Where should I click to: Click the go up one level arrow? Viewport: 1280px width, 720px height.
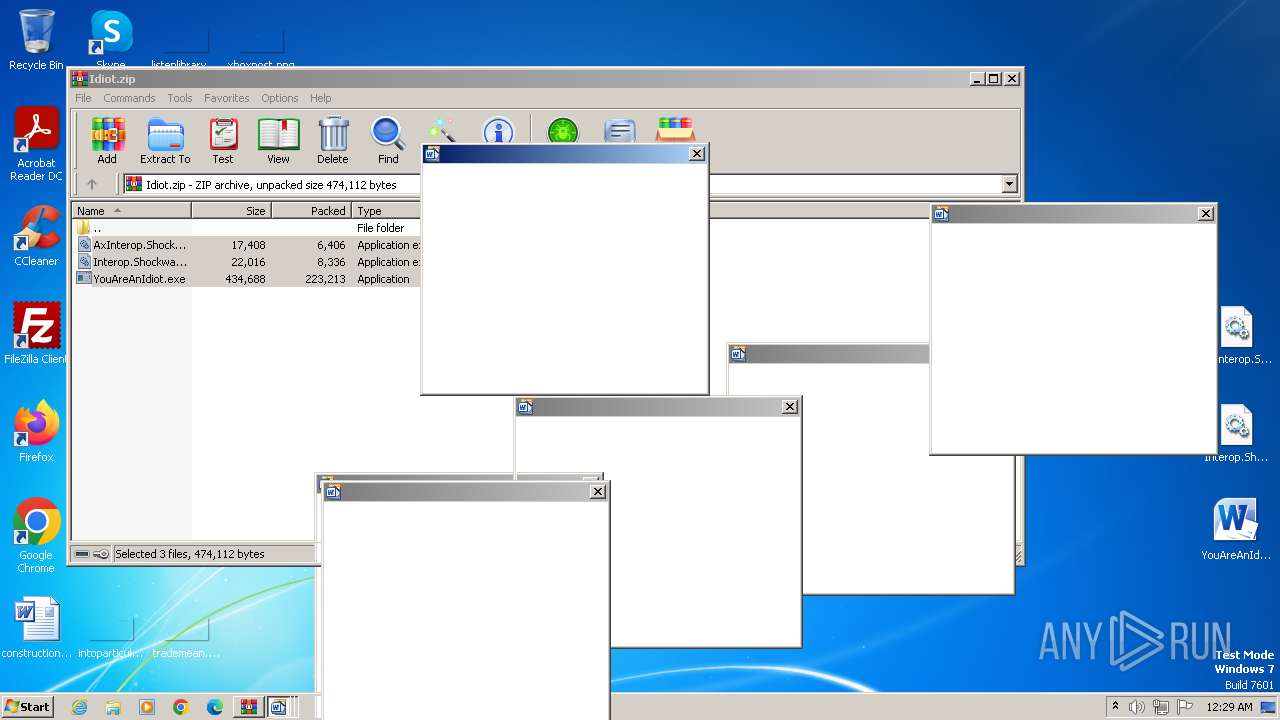[92, 184]
